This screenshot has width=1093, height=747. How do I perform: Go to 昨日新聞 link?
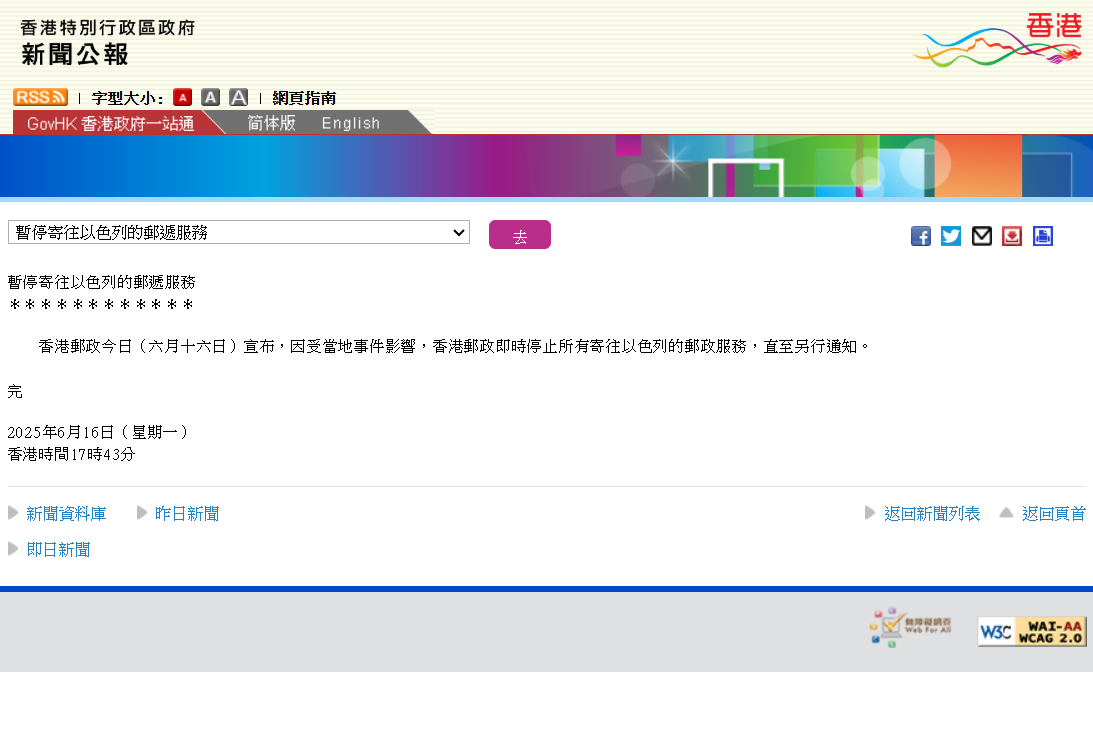[187, 514]
